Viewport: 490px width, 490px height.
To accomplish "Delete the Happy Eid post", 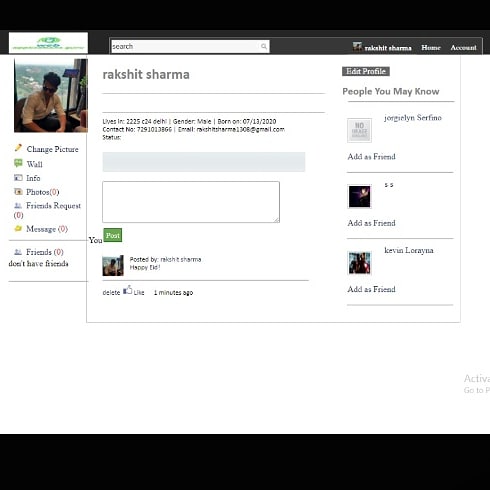I will click(111, 293).
